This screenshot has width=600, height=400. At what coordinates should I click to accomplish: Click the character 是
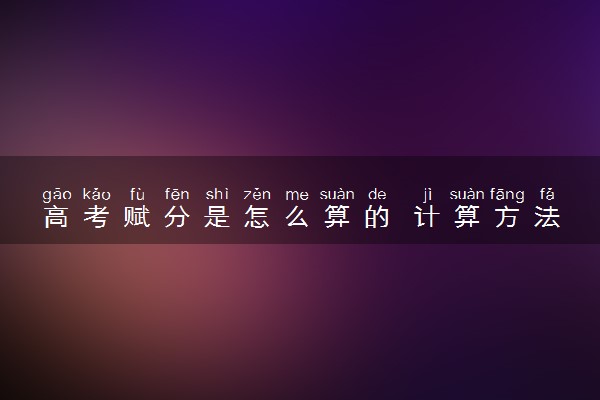pos(217,217)
